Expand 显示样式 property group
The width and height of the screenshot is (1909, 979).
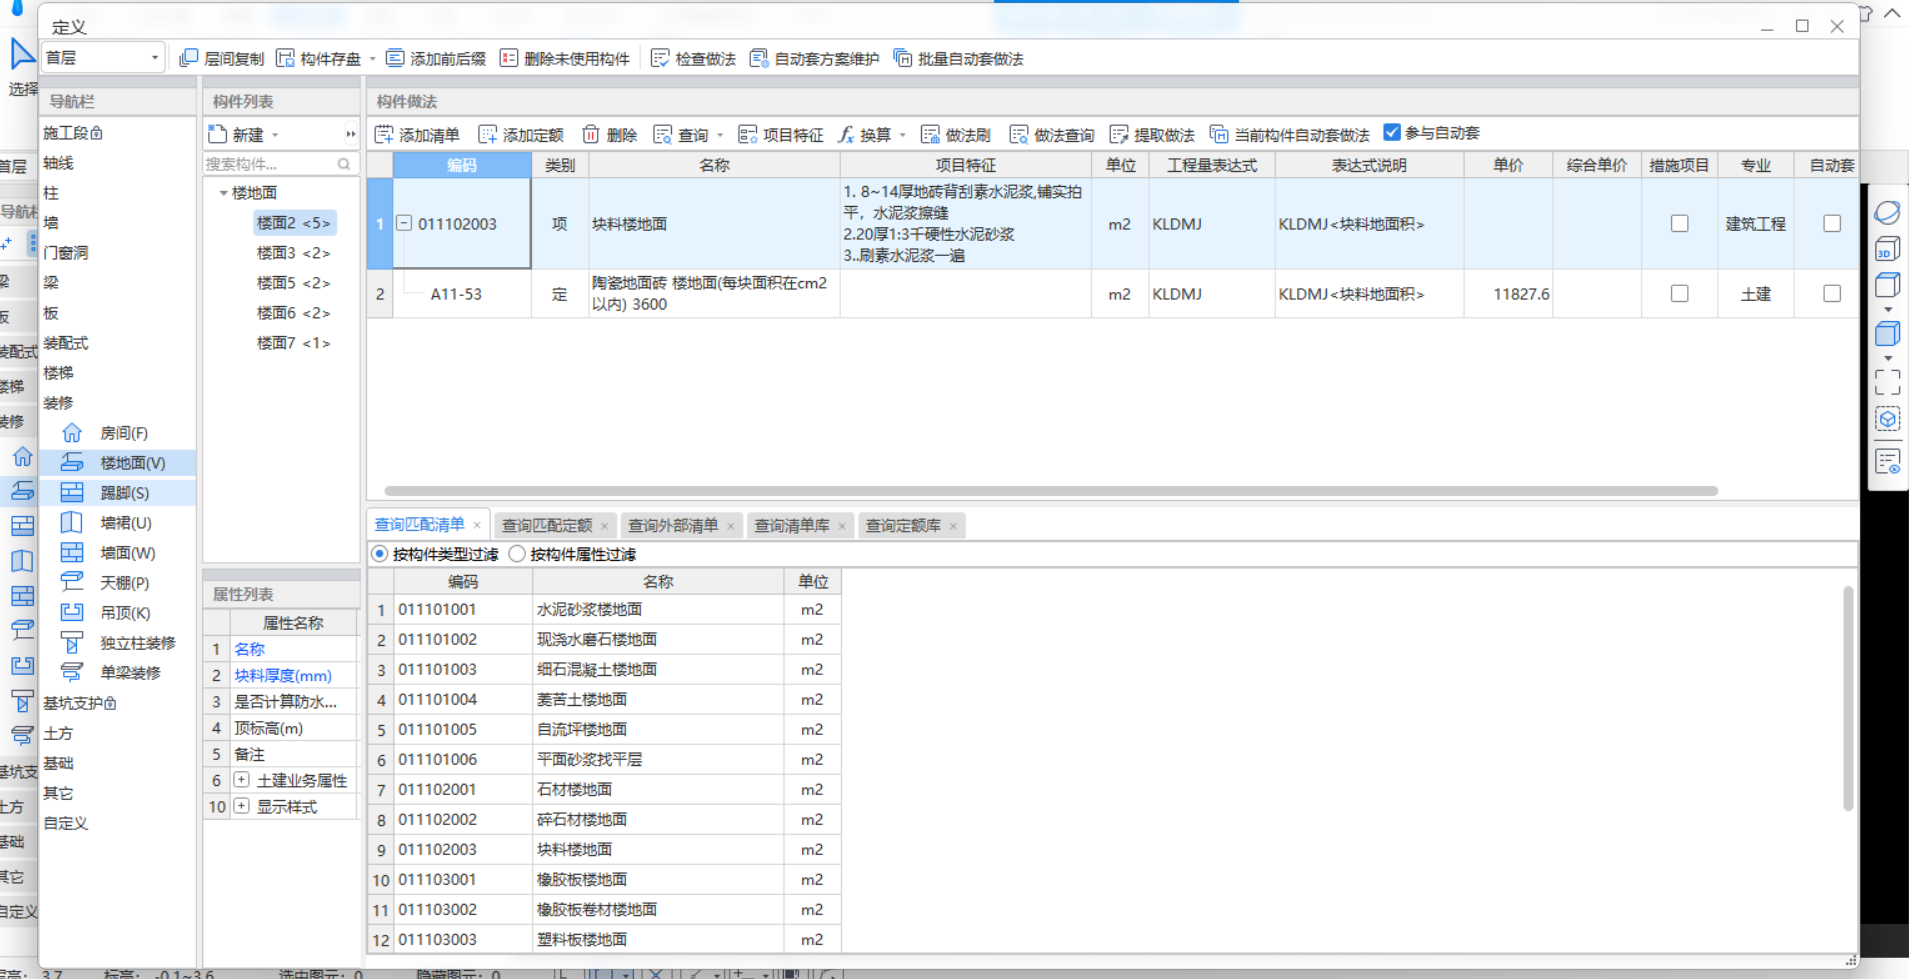pyautogui.click(x=241, y=806)
